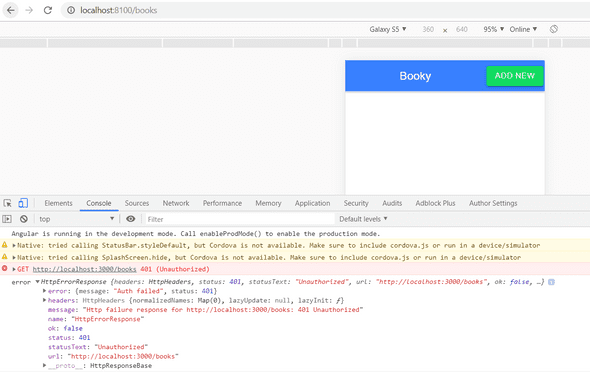590x373 pixels.
Task: Open the Adblock Plus tab
Action: point(435,203)
